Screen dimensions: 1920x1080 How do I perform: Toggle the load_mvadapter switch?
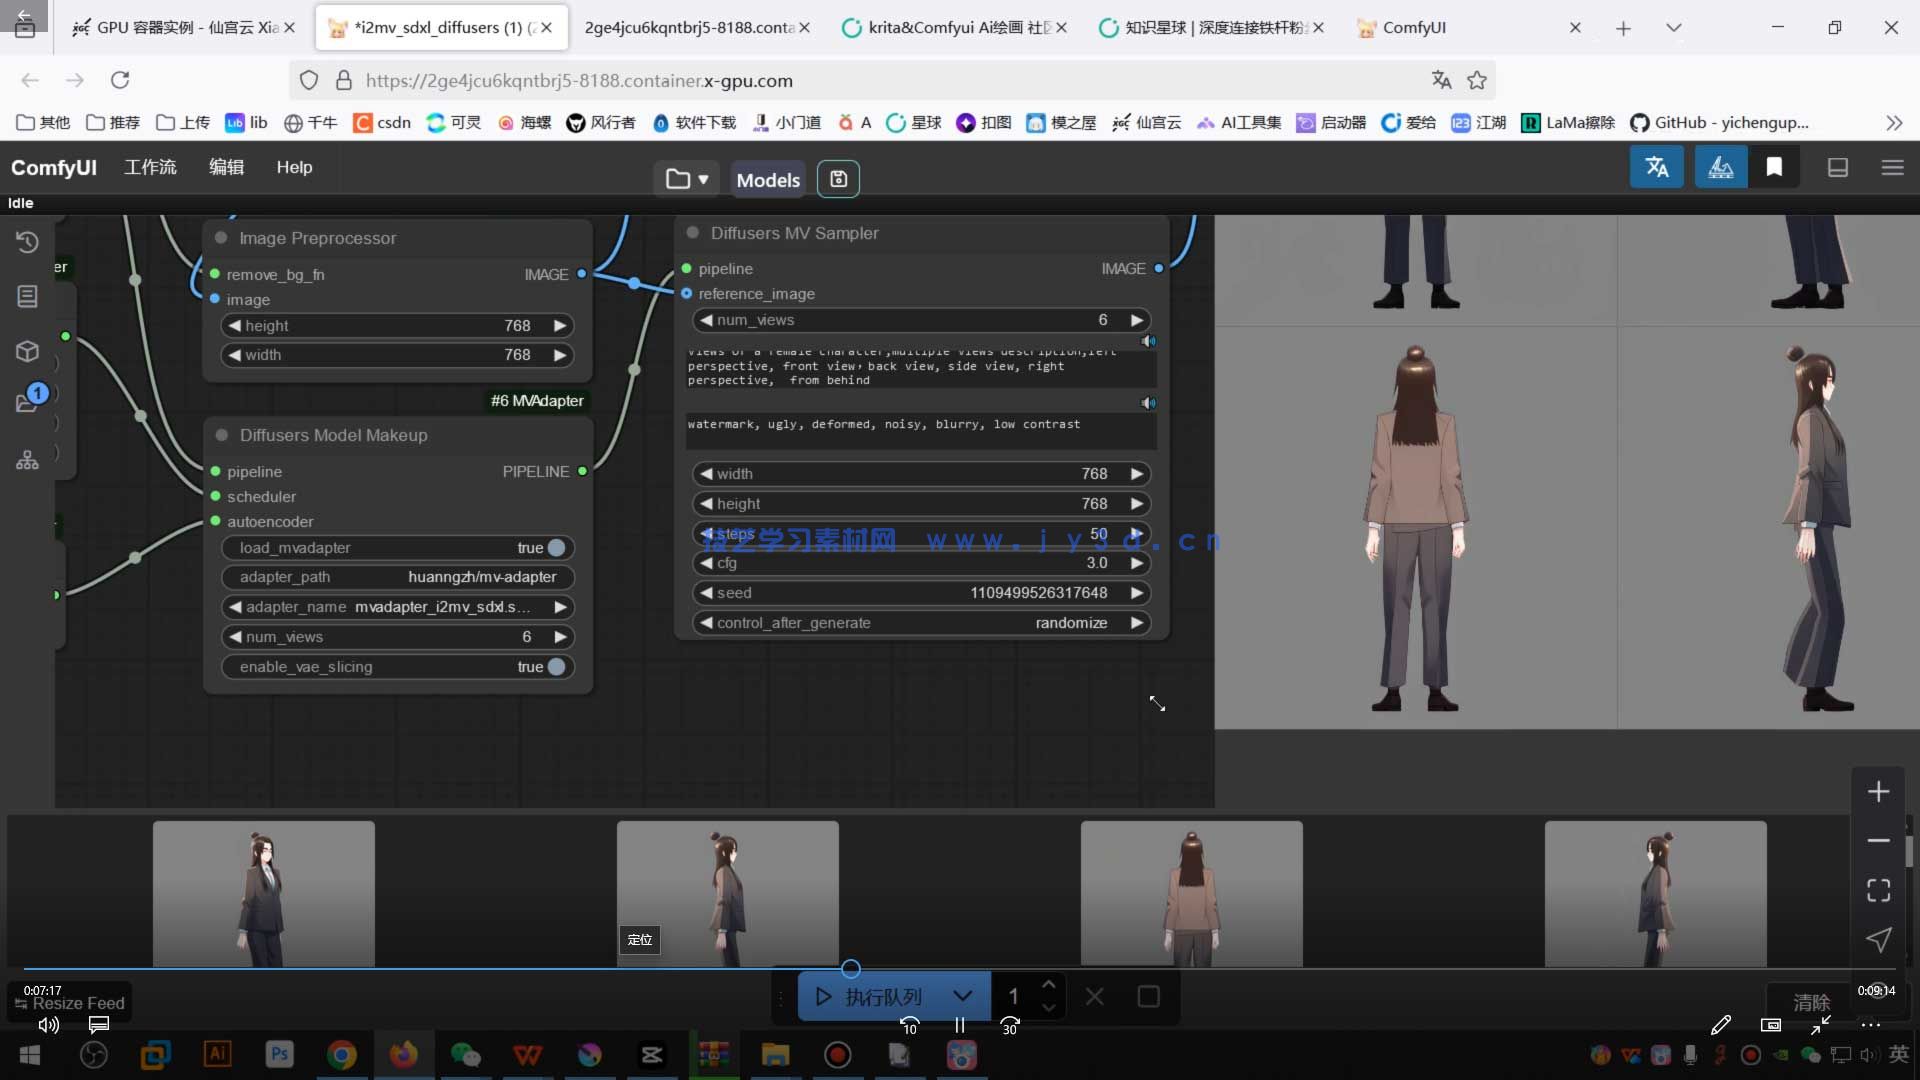pyautogui.click(x=556, y=548)
